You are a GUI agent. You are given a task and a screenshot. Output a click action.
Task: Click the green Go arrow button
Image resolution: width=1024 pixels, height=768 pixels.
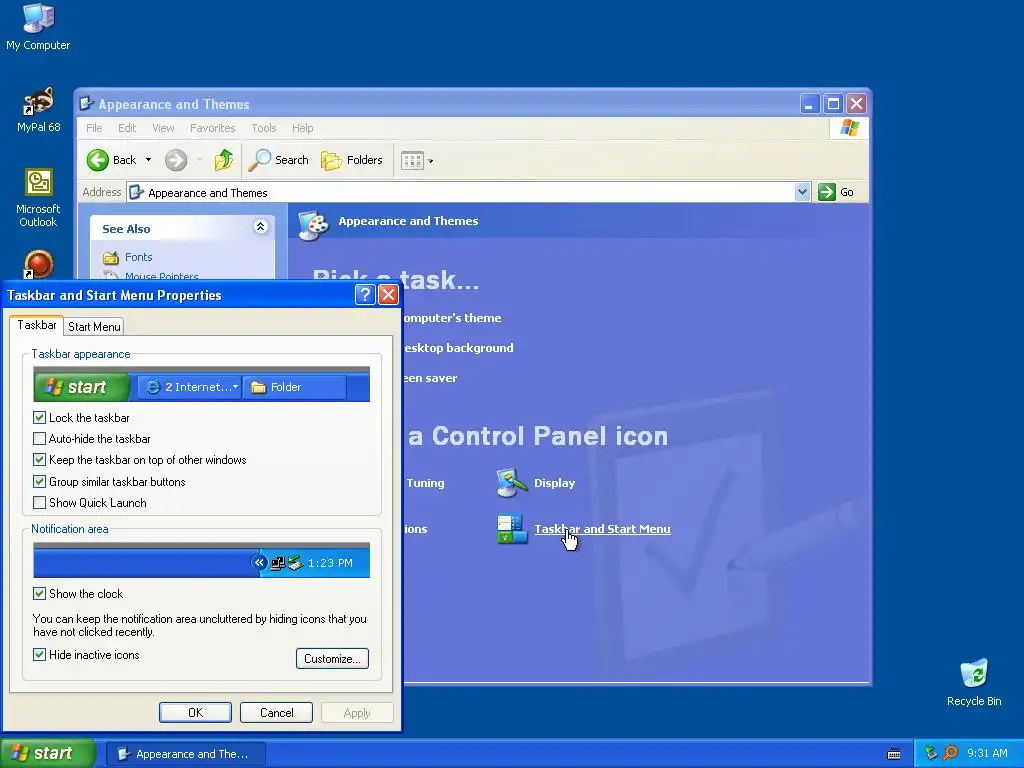tap(827, 192)
